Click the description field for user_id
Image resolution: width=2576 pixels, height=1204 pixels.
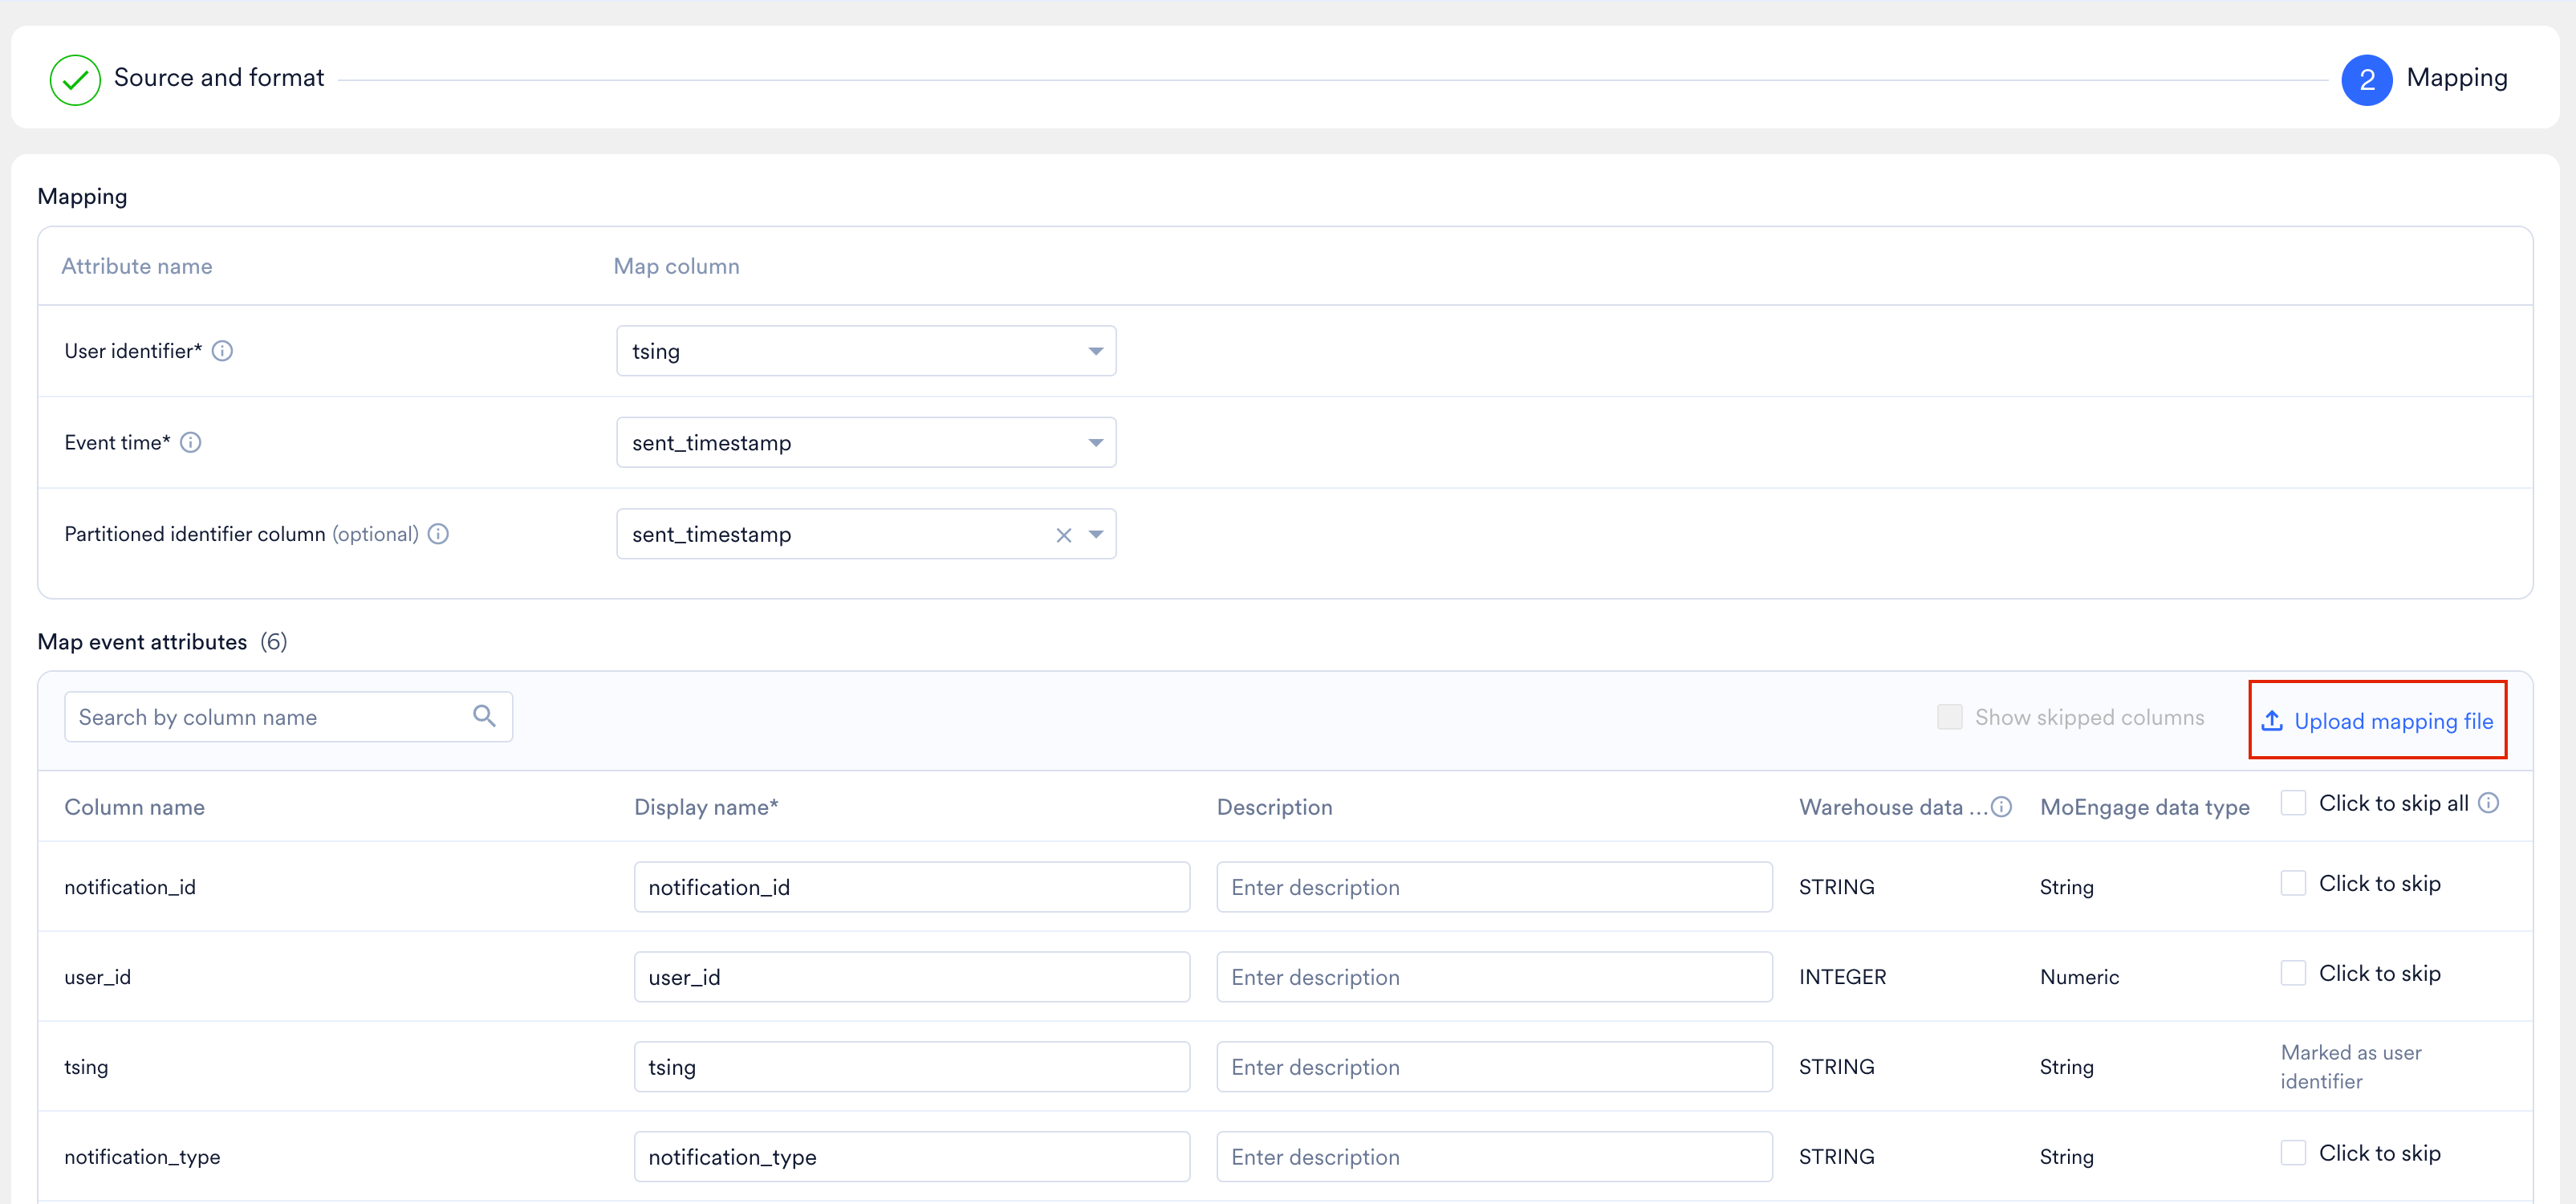tap(1494, 977)
